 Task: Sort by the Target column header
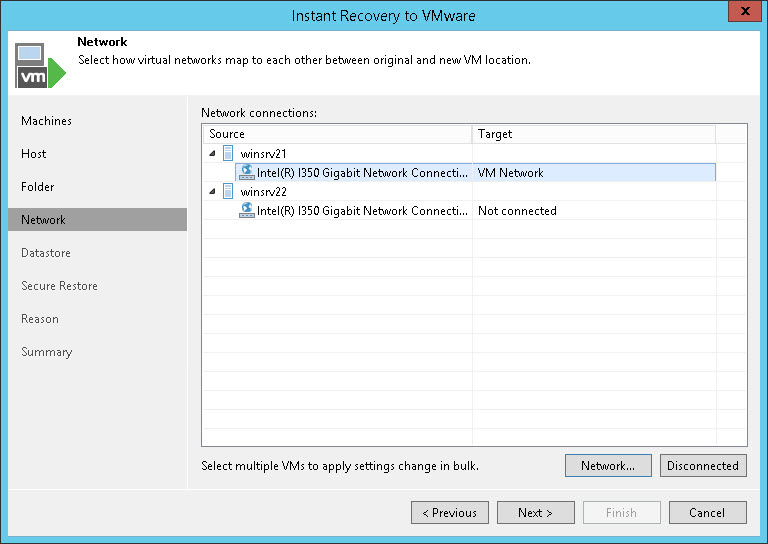(594, 134)
